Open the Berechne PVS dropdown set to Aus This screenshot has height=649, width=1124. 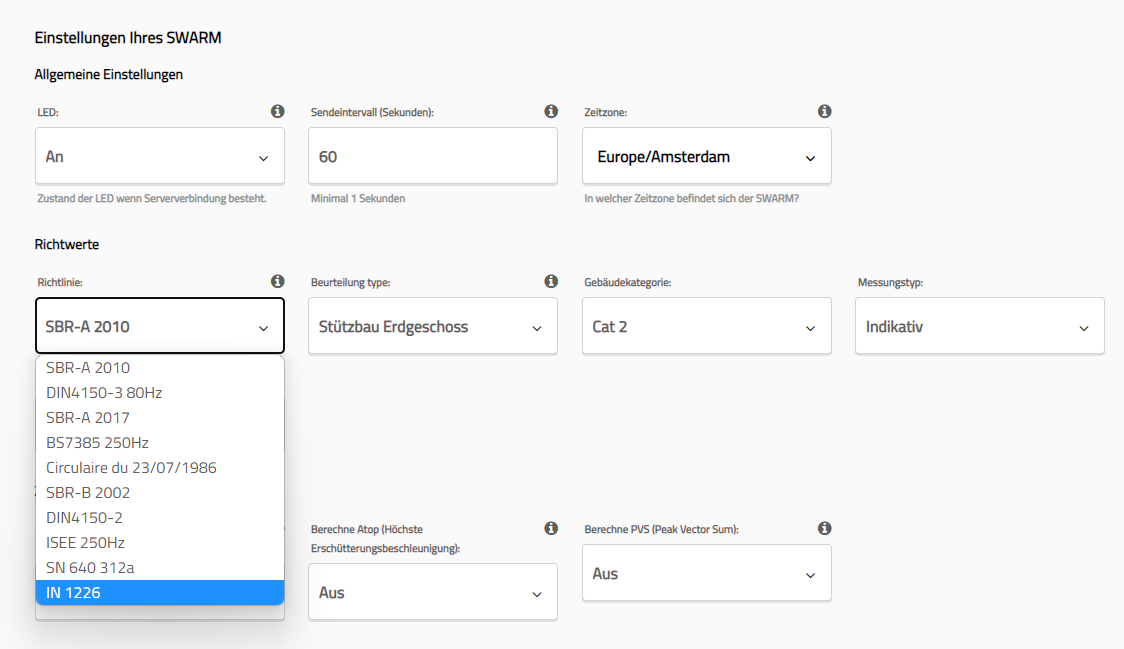pyautogui.click(x=706, y=574)
